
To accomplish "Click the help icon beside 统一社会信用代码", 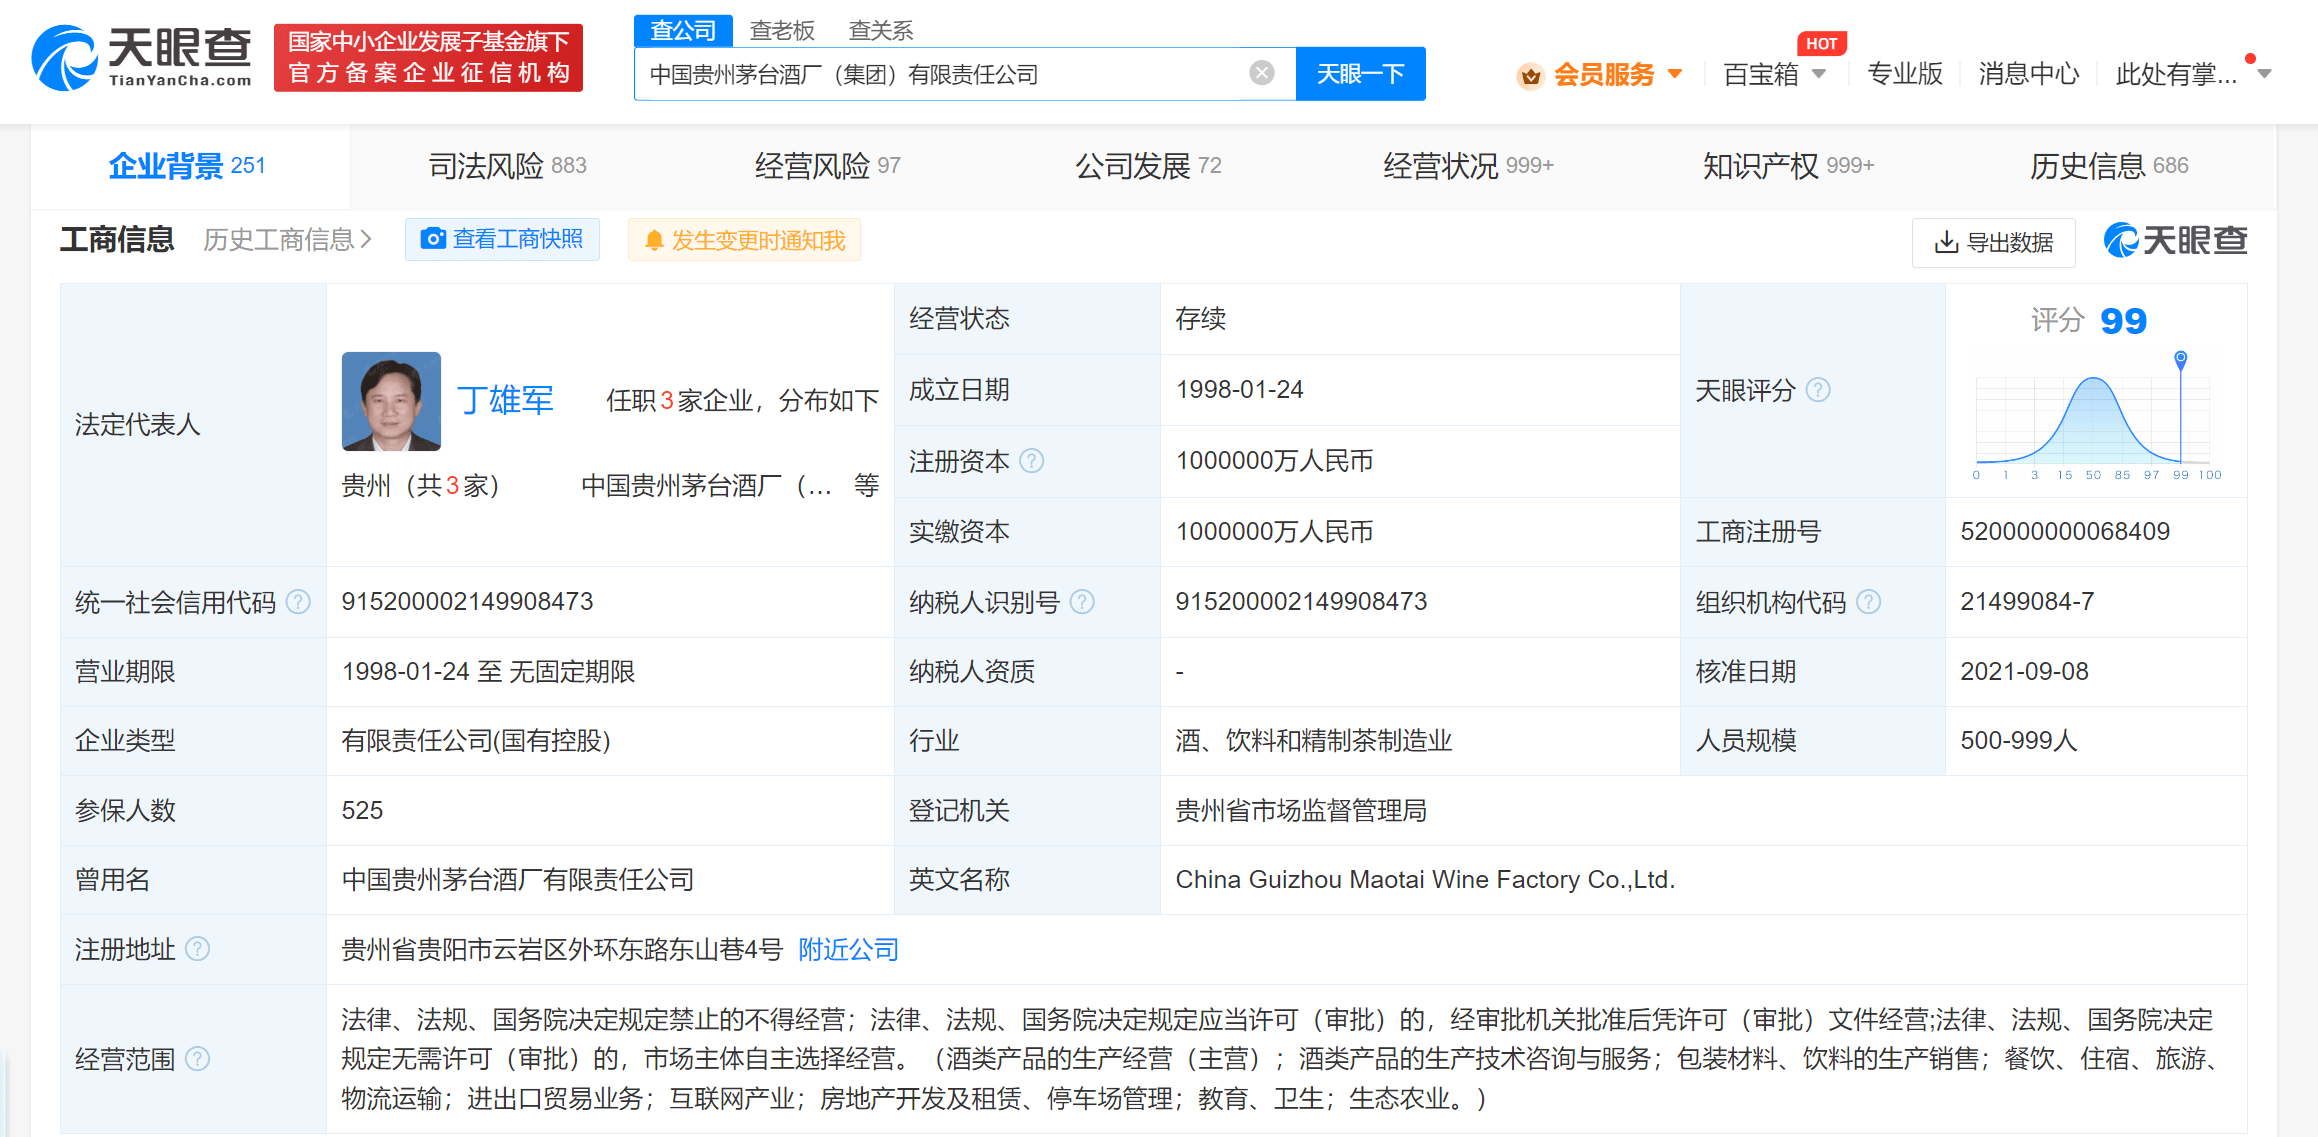I will 298,602.
